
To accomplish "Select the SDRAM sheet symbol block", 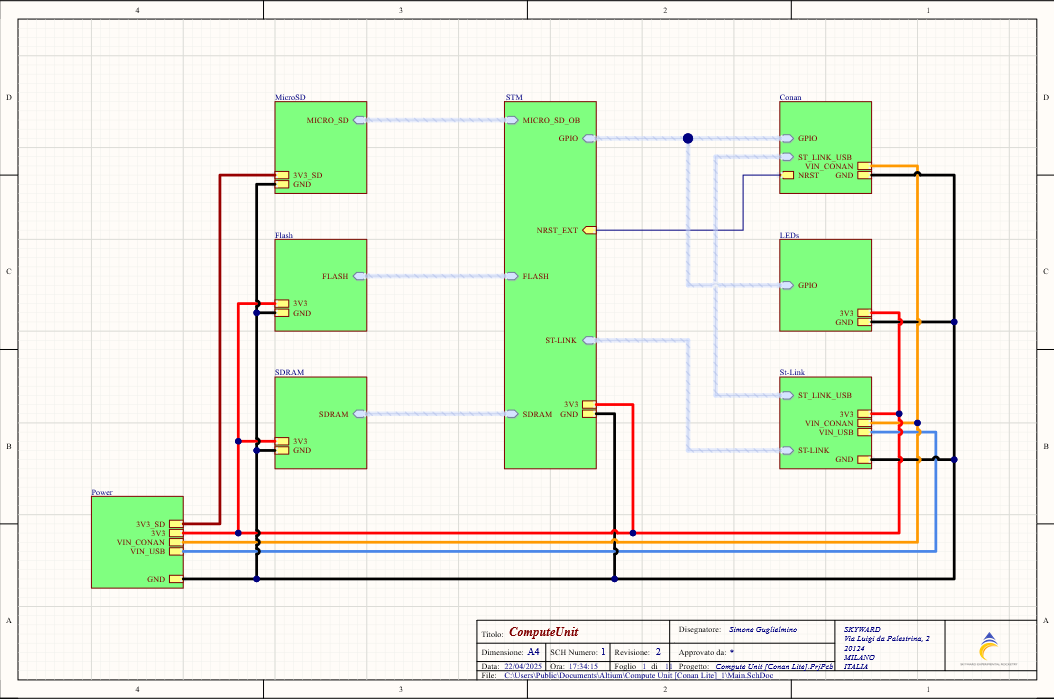I will (321, 423).
